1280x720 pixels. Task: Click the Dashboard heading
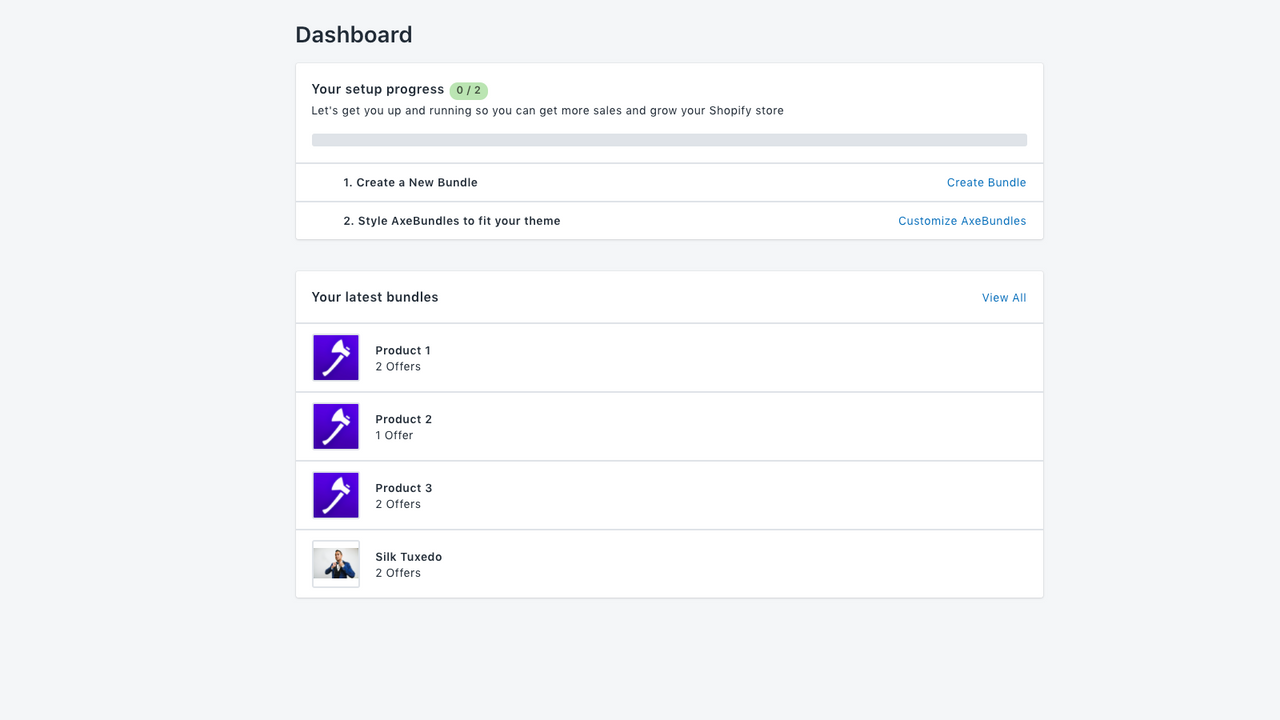(x=353, y=34)
